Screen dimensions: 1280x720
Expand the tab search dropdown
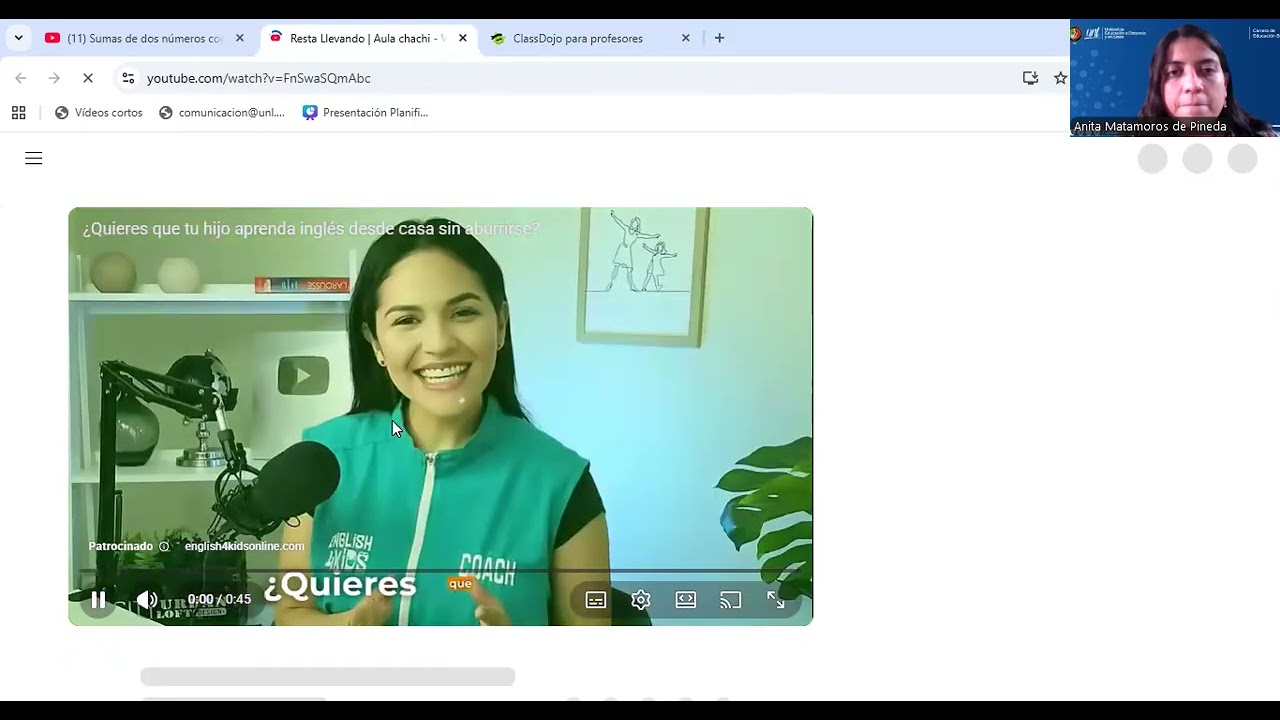tap(18, 38)
